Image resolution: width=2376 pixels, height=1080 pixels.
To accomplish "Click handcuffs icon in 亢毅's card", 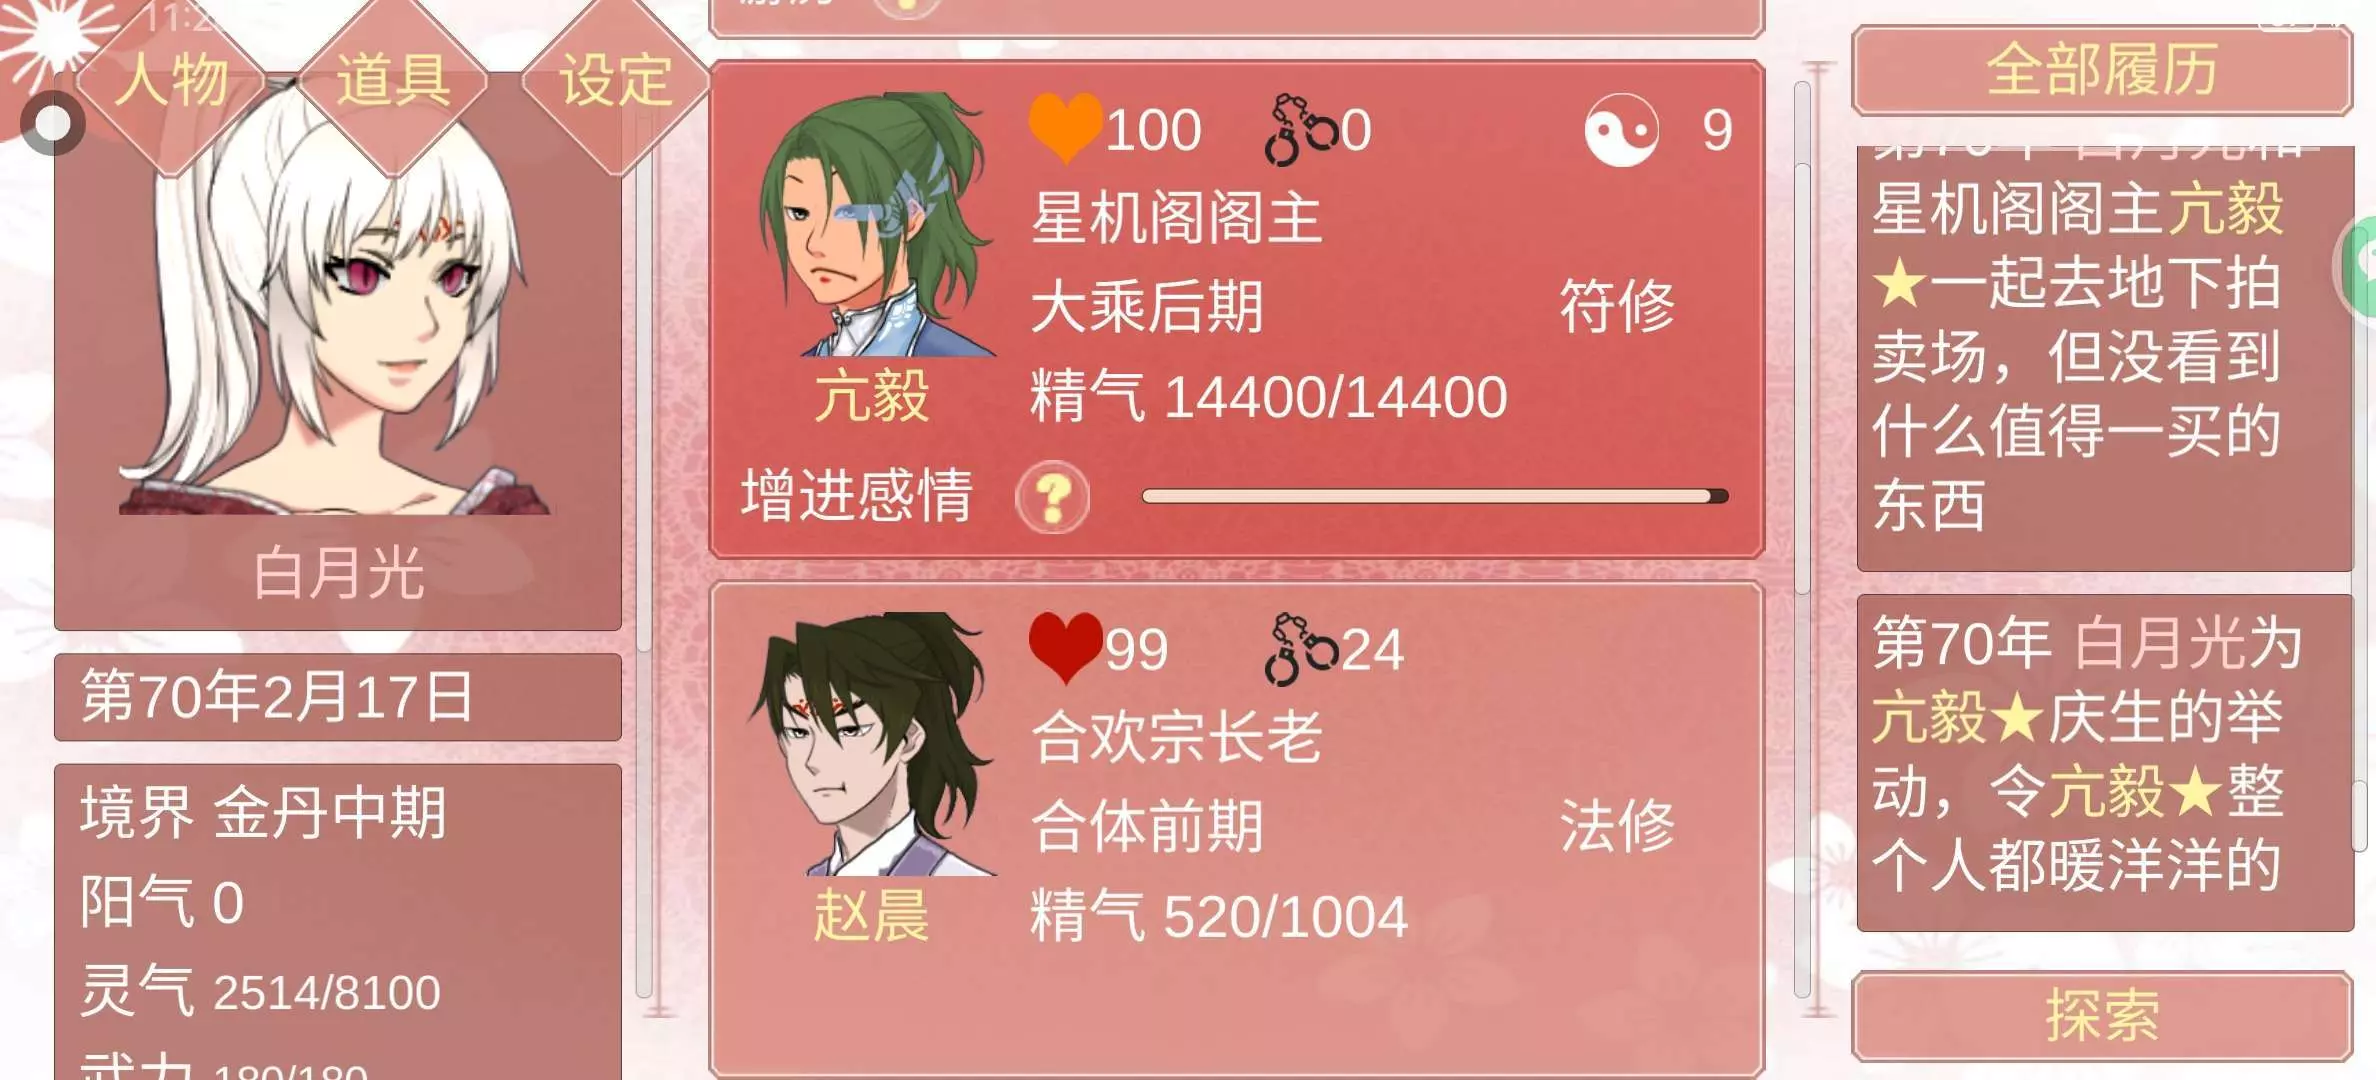I will pyautogui.click(x=1300, y=130).
